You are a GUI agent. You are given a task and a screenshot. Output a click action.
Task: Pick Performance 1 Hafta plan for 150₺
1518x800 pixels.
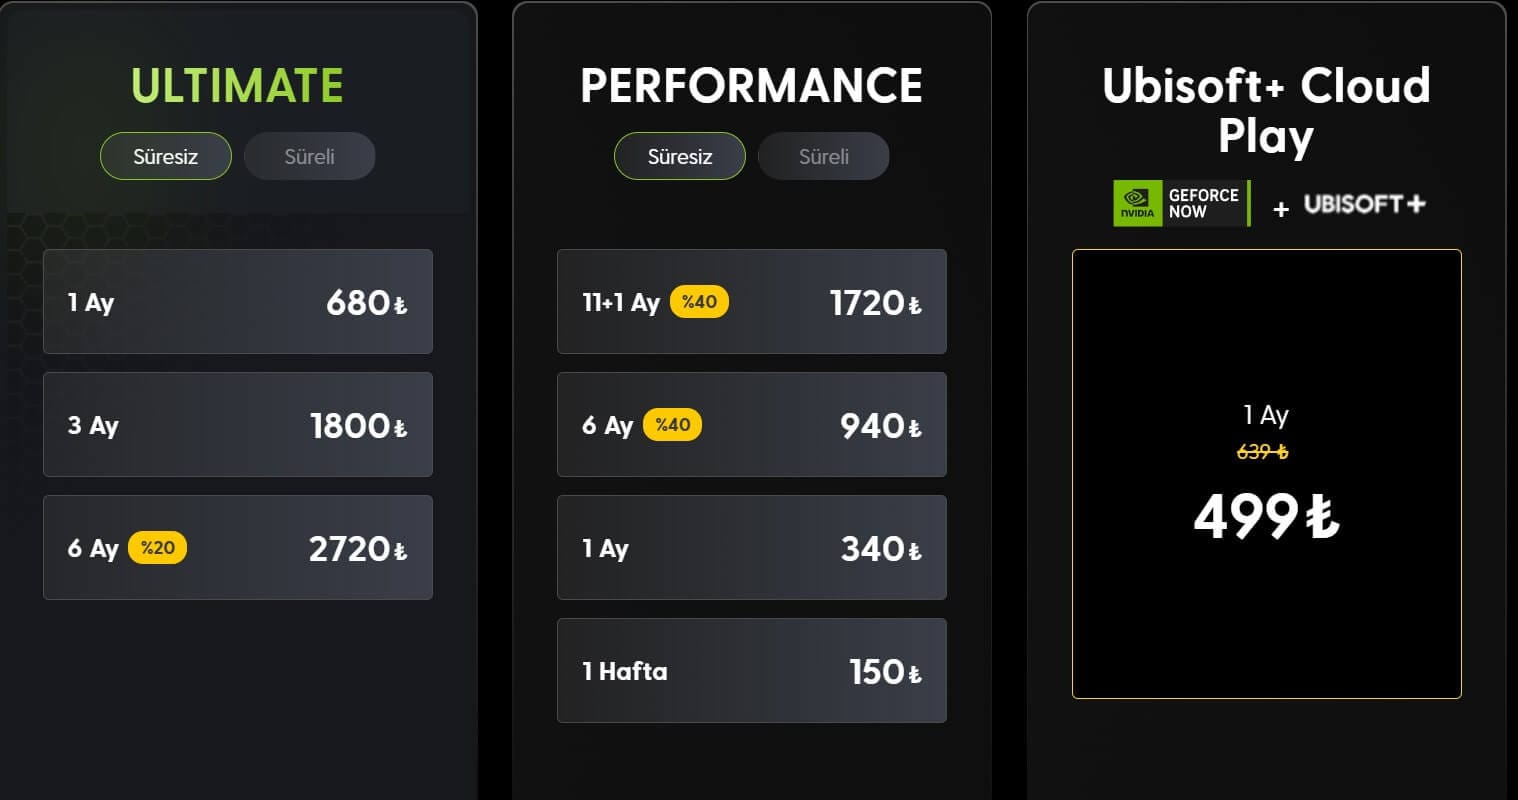click(752, 671)
